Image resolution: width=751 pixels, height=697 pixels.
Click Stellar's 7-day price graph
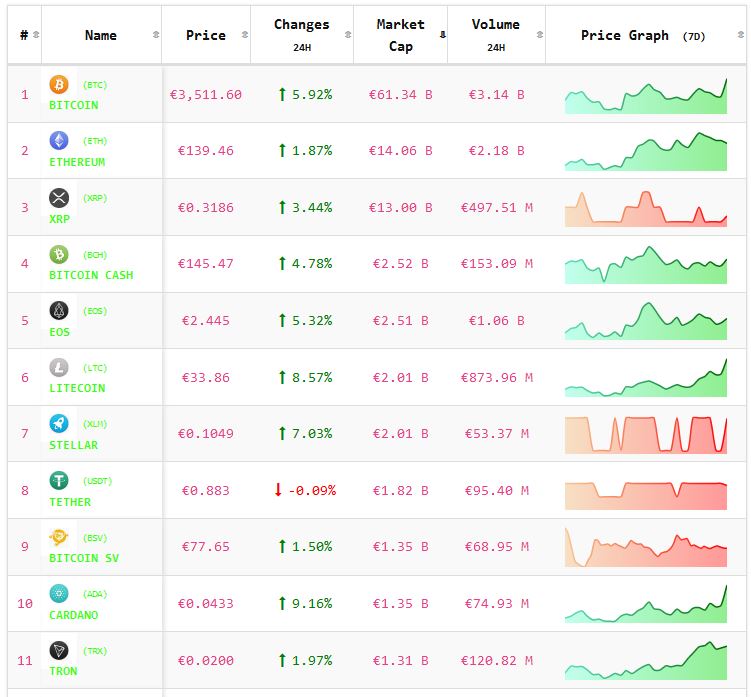point(646,434)
